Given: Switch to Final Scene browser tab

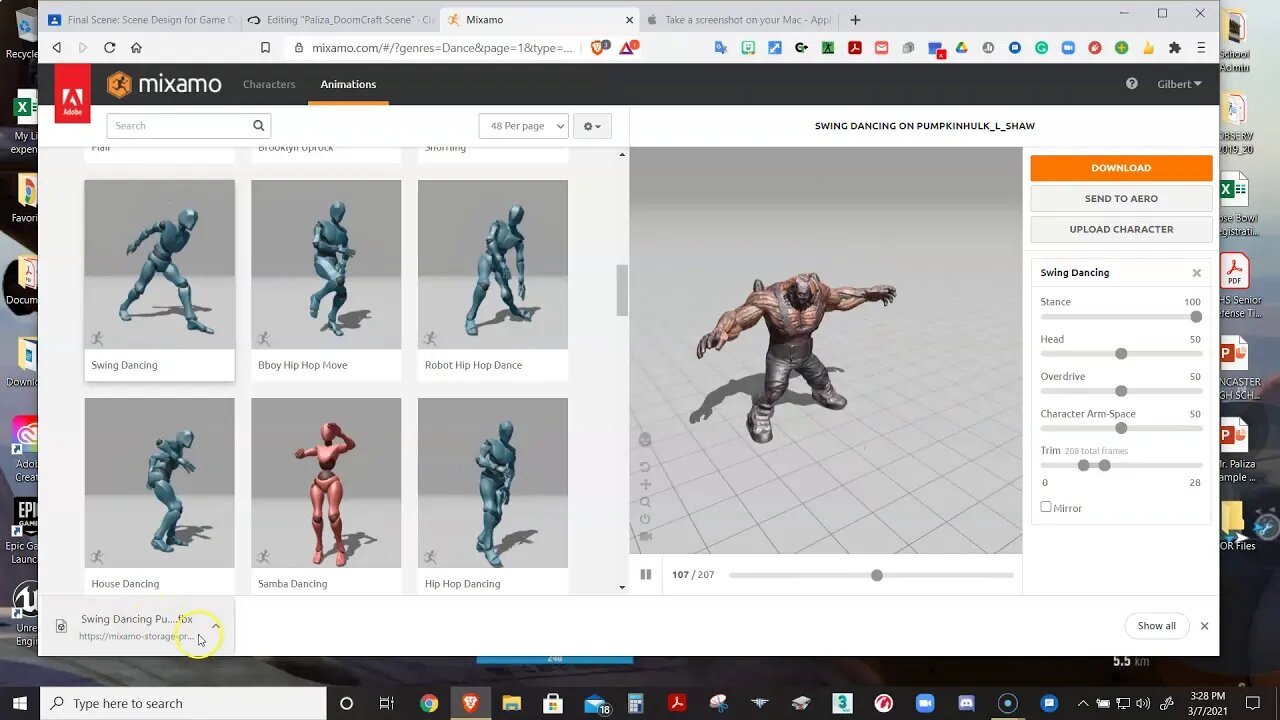Looking at the screenshot, I should 140,19.
